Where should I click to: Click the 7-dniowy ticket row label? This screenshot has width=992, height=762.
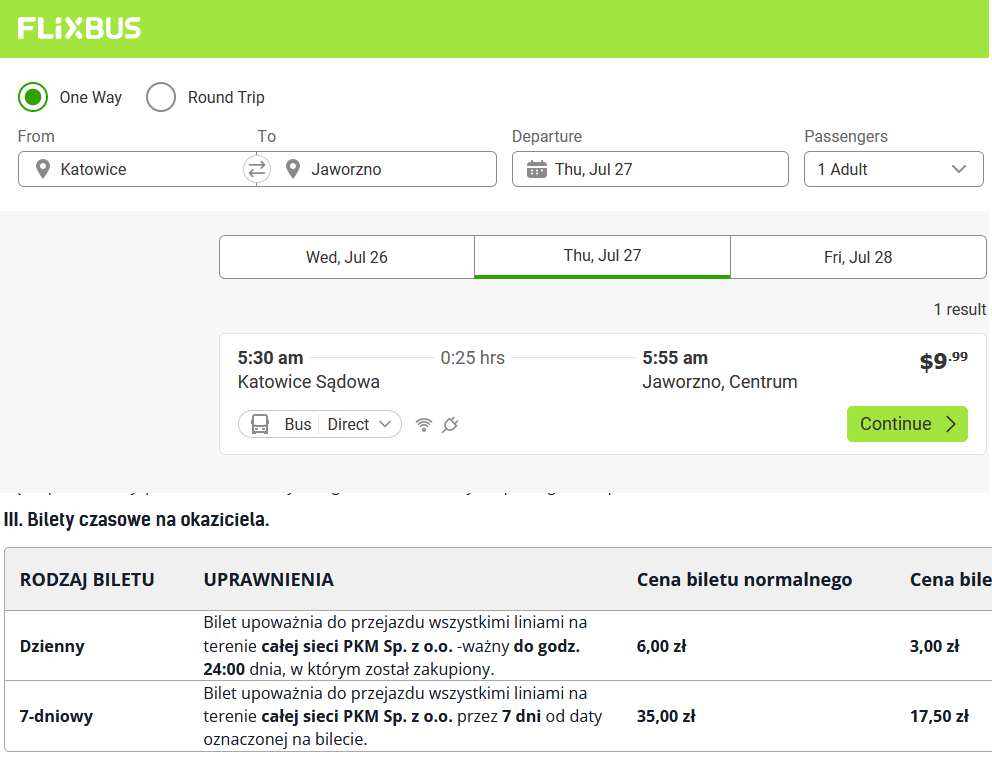pyautogui.click(x=56, y=716)
